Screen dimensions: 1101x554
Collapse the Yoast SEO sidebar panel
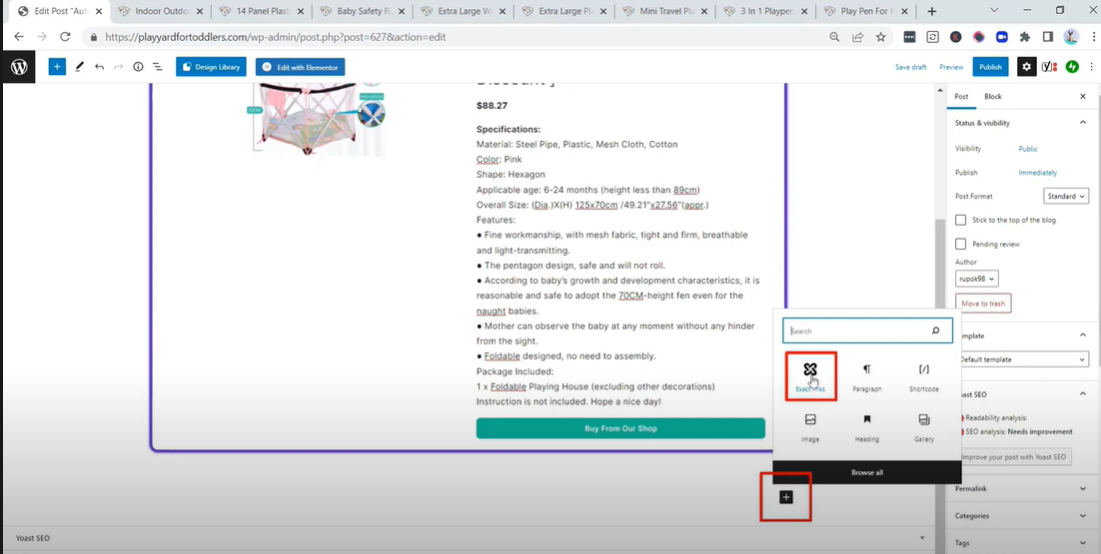[x=1082, y=394]
